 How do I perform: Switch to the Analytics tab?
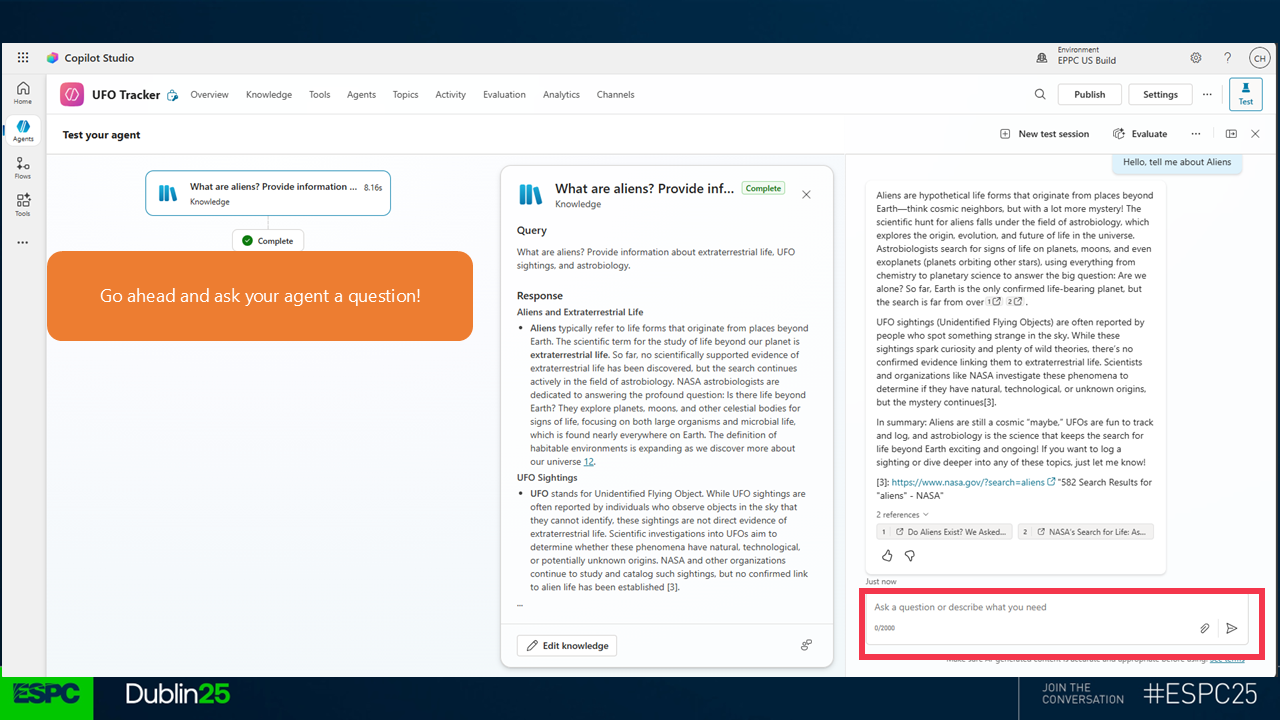pyautogui.click(x=561, y=95)
